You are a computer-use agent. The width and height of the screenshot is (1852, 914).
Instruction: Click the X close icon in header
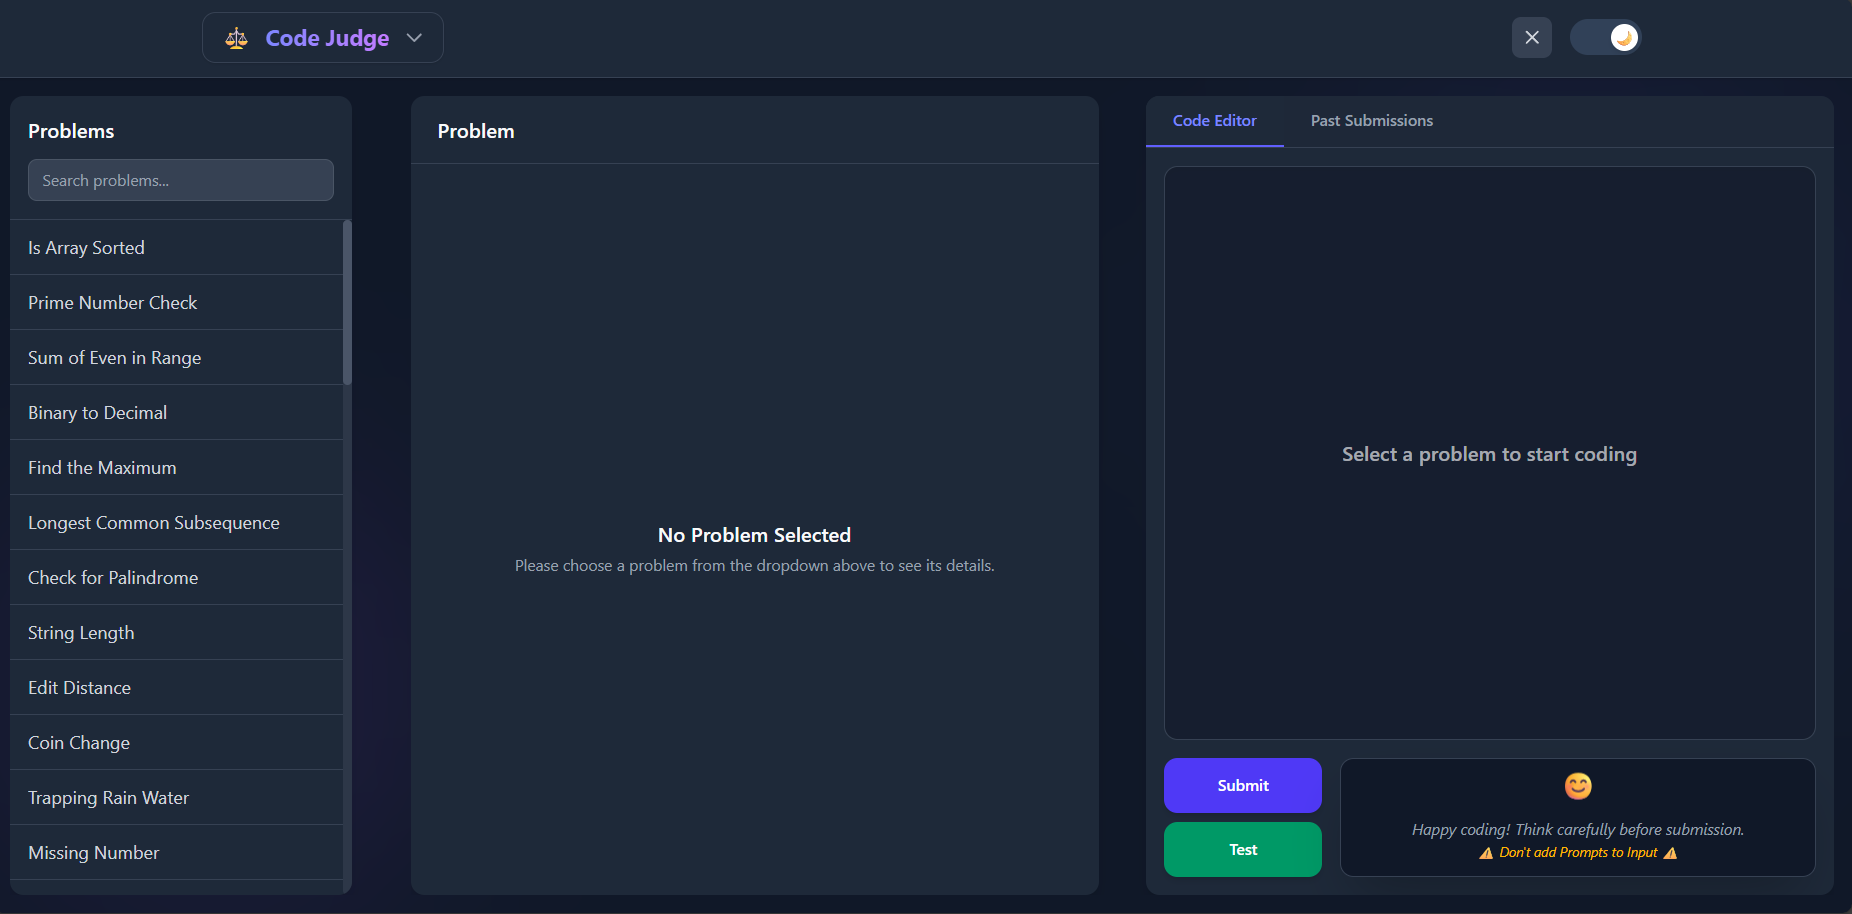coord(1531,38)
